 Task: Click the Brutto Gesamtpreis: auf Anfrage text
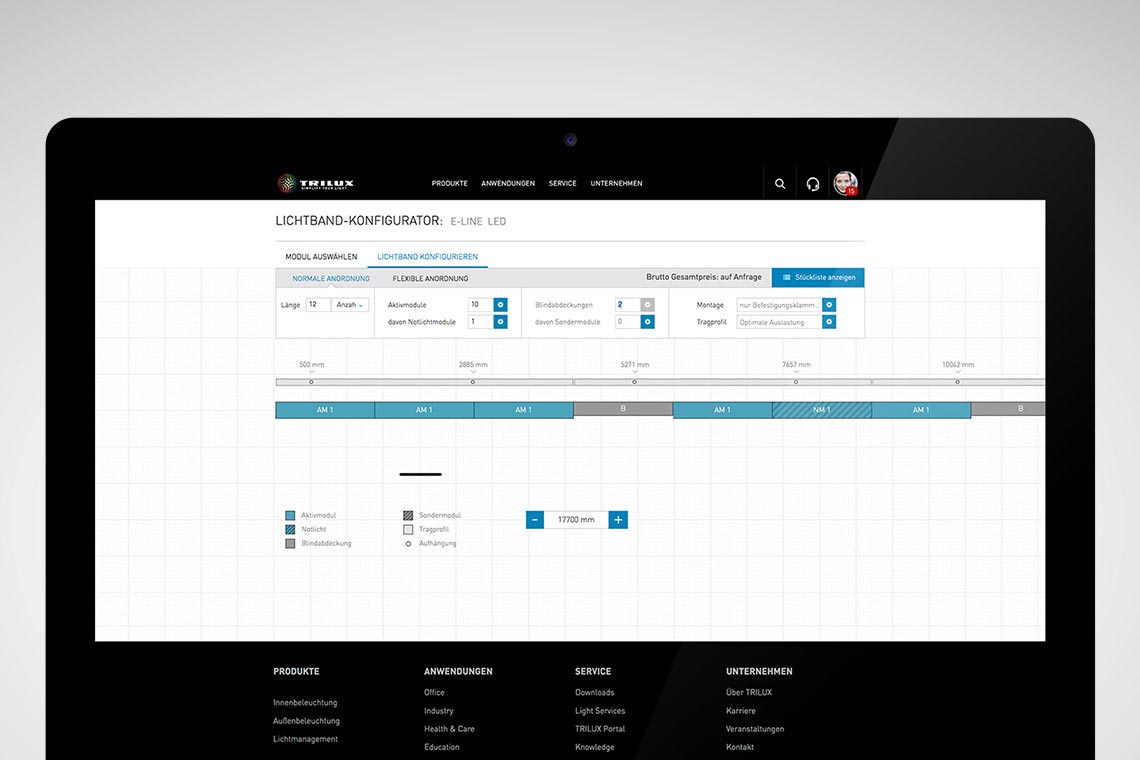[704, 277]
